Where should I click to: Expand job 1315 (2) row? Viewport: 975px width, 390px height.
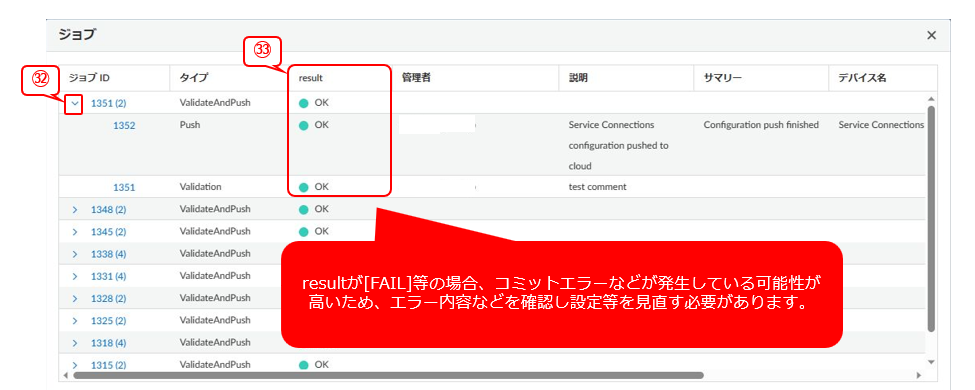click(x=75, y=366)
